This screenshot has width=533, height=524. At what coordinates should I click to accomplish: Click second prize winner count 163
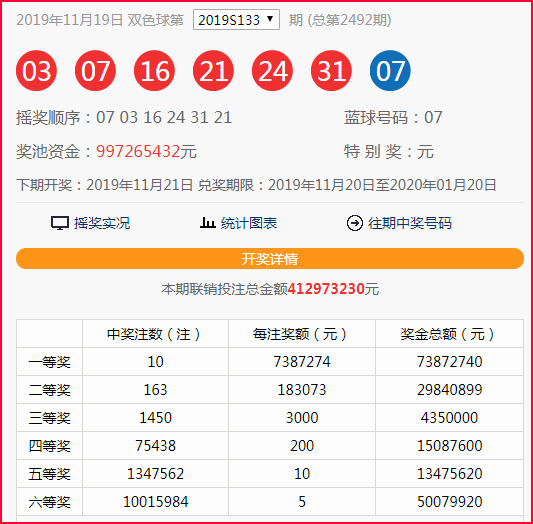(155, 390)
